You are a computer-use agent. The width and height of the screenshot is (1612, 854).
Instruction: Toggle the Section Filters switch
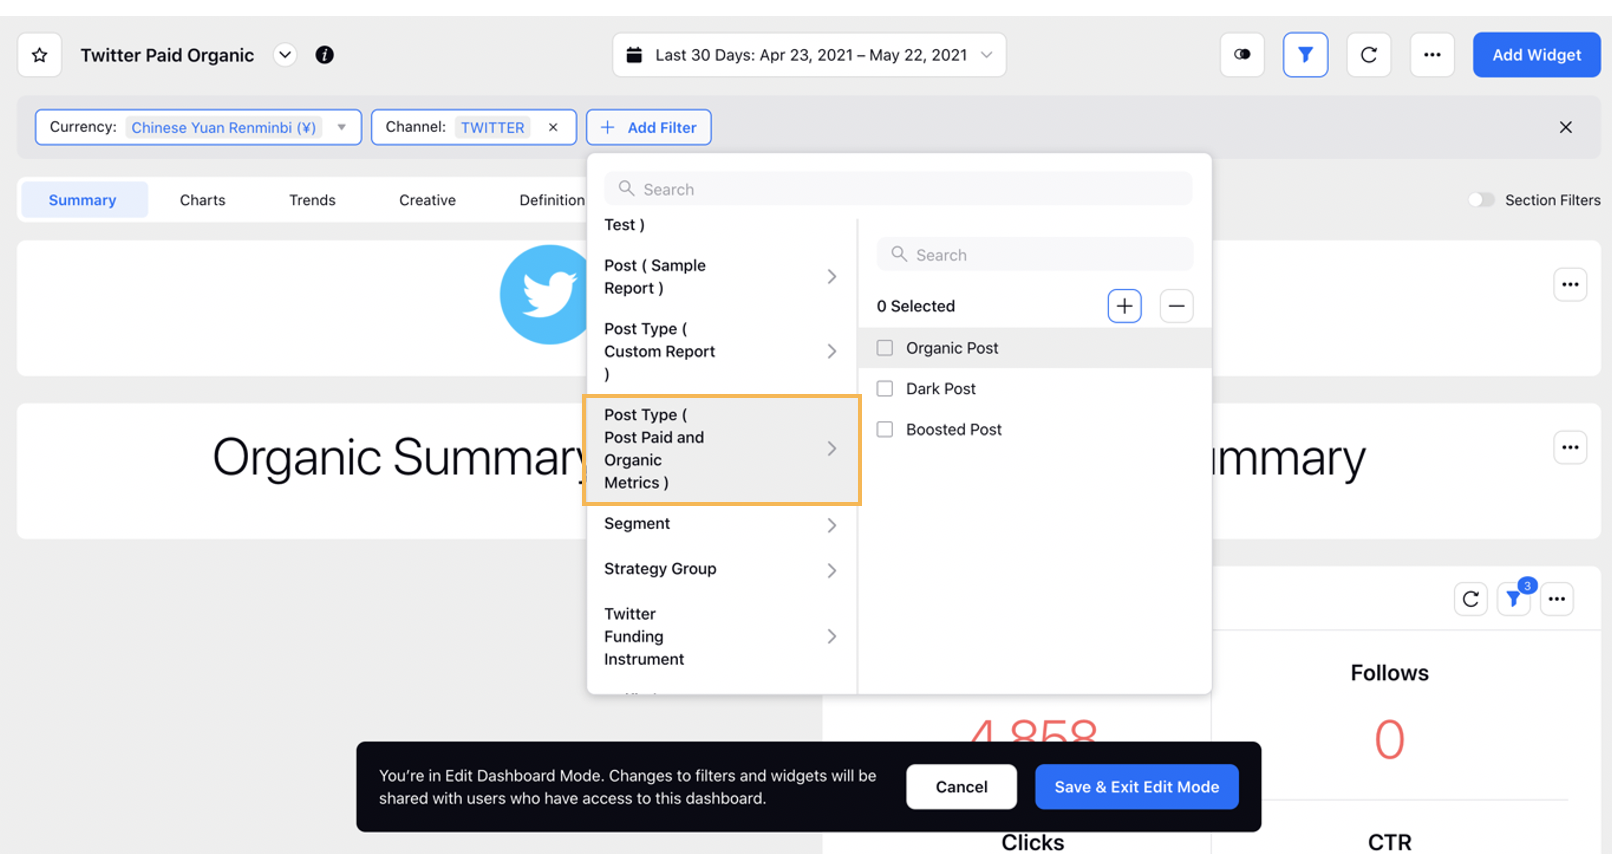(1481, 200)
